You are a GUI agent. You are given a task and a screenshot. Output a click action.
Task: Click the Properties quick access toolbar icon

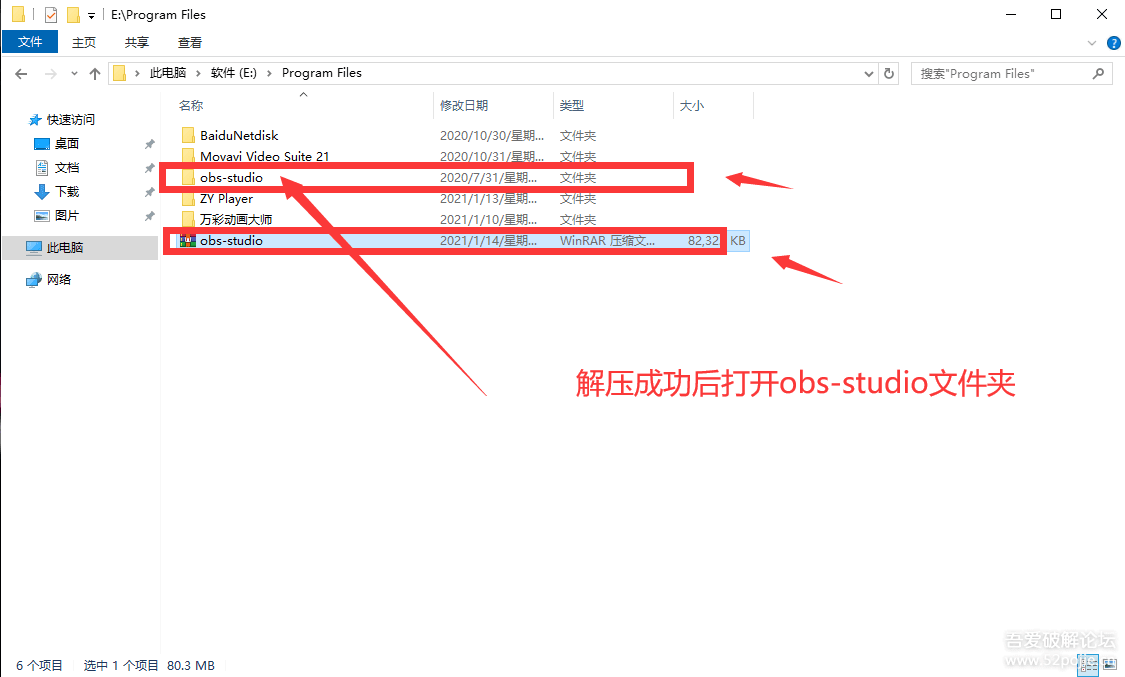point(51,14)
